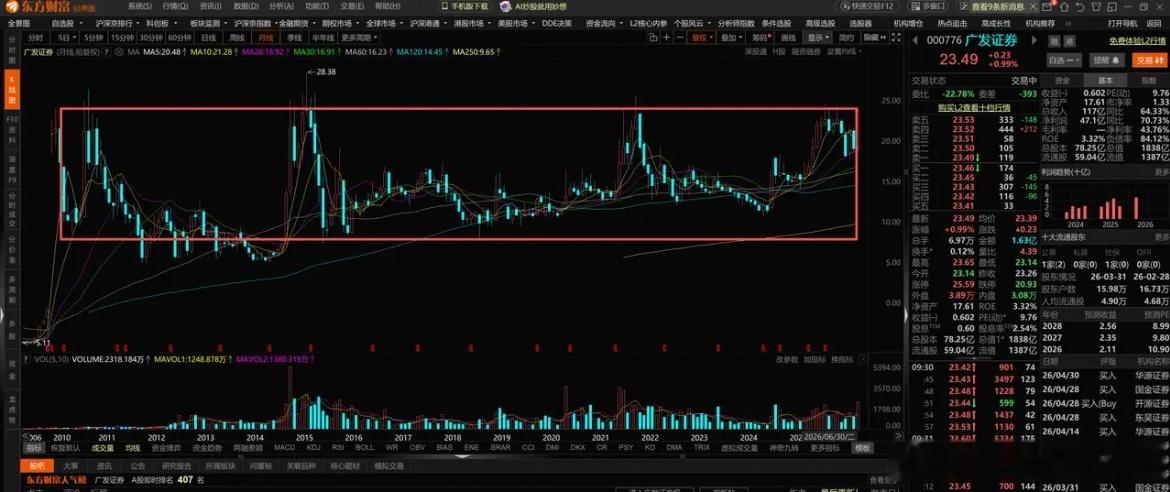1170x492 pixels.
Task: Toggle 隐藏 side panel button
Action: [x=874, y=37]
